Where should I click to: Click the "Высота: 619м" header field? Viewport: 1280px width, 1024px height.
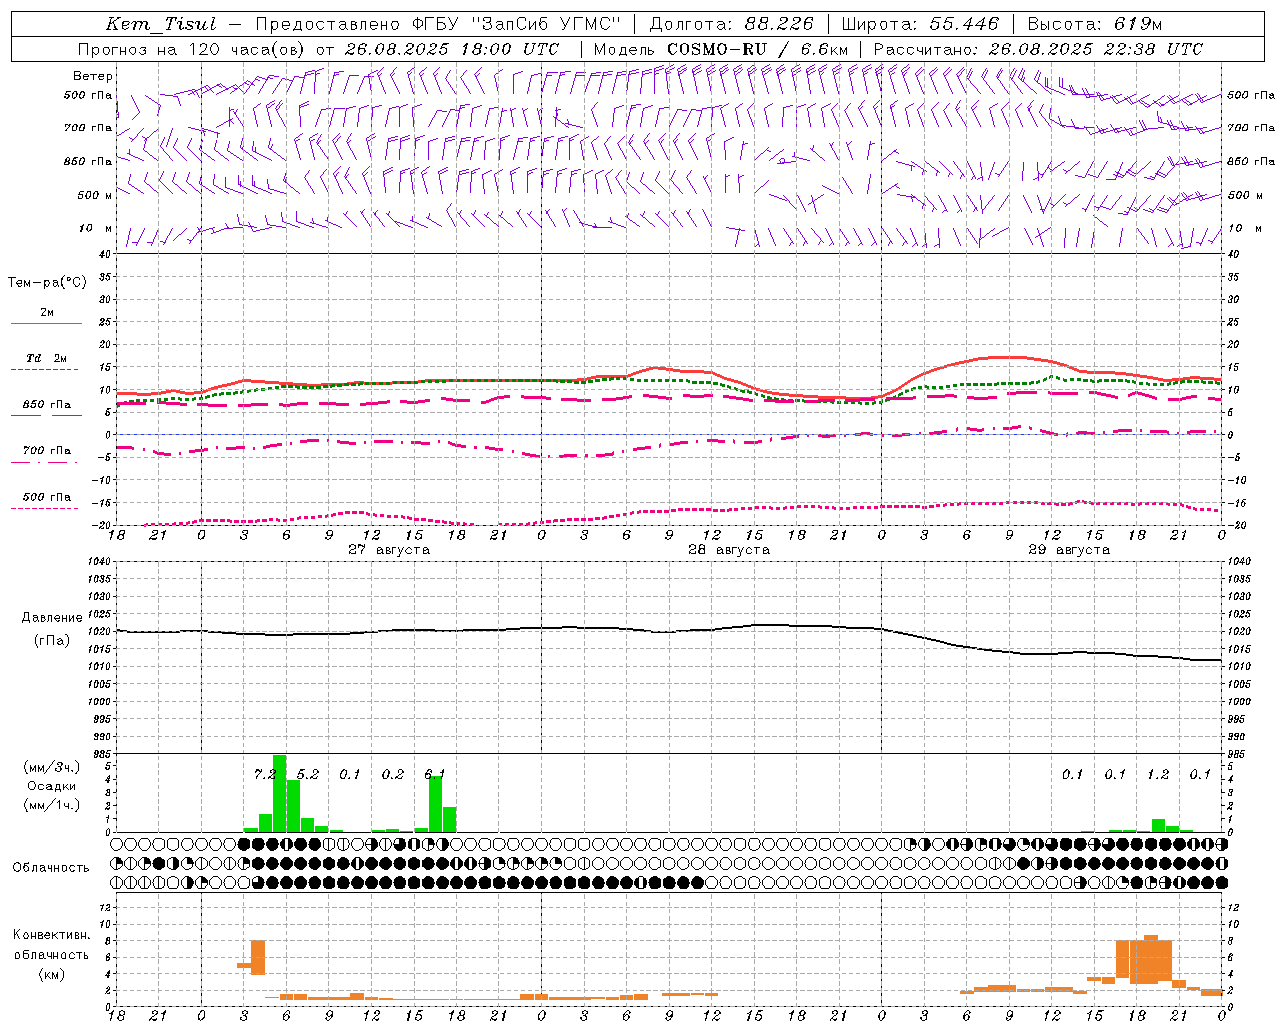1095,24
